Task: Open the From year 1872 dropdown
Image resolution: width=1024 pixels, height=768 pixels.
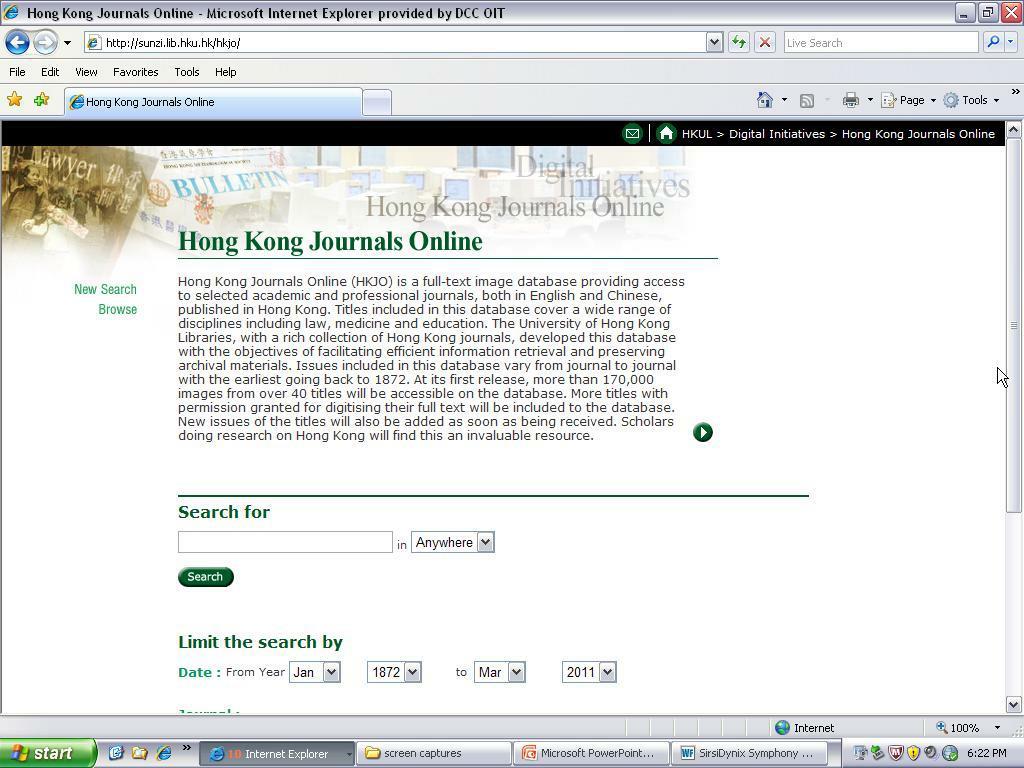Action: pyautogui.click(x=394, y=672)
